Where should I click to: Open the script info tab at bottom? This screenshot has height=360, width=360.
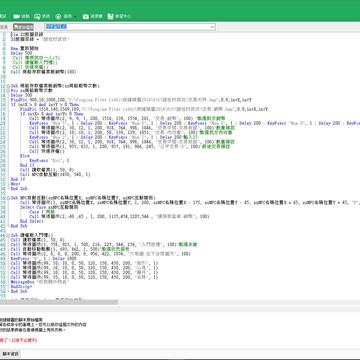point(11,354)
